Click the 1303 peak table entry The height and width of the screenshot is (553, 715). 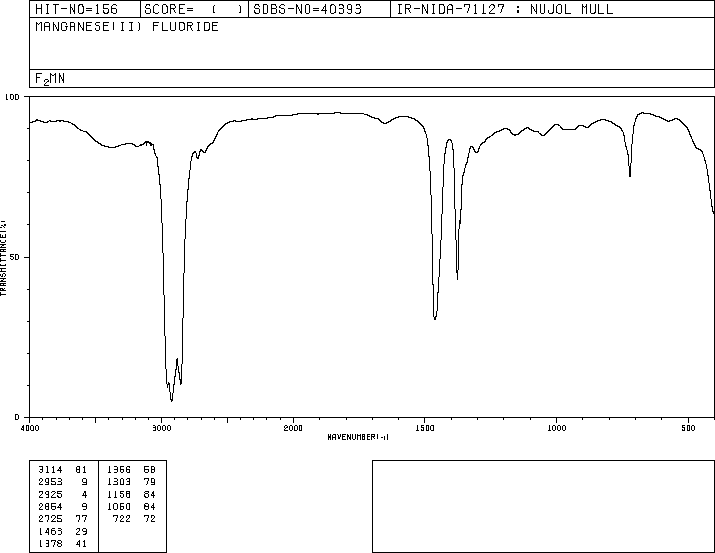point(119,482)
